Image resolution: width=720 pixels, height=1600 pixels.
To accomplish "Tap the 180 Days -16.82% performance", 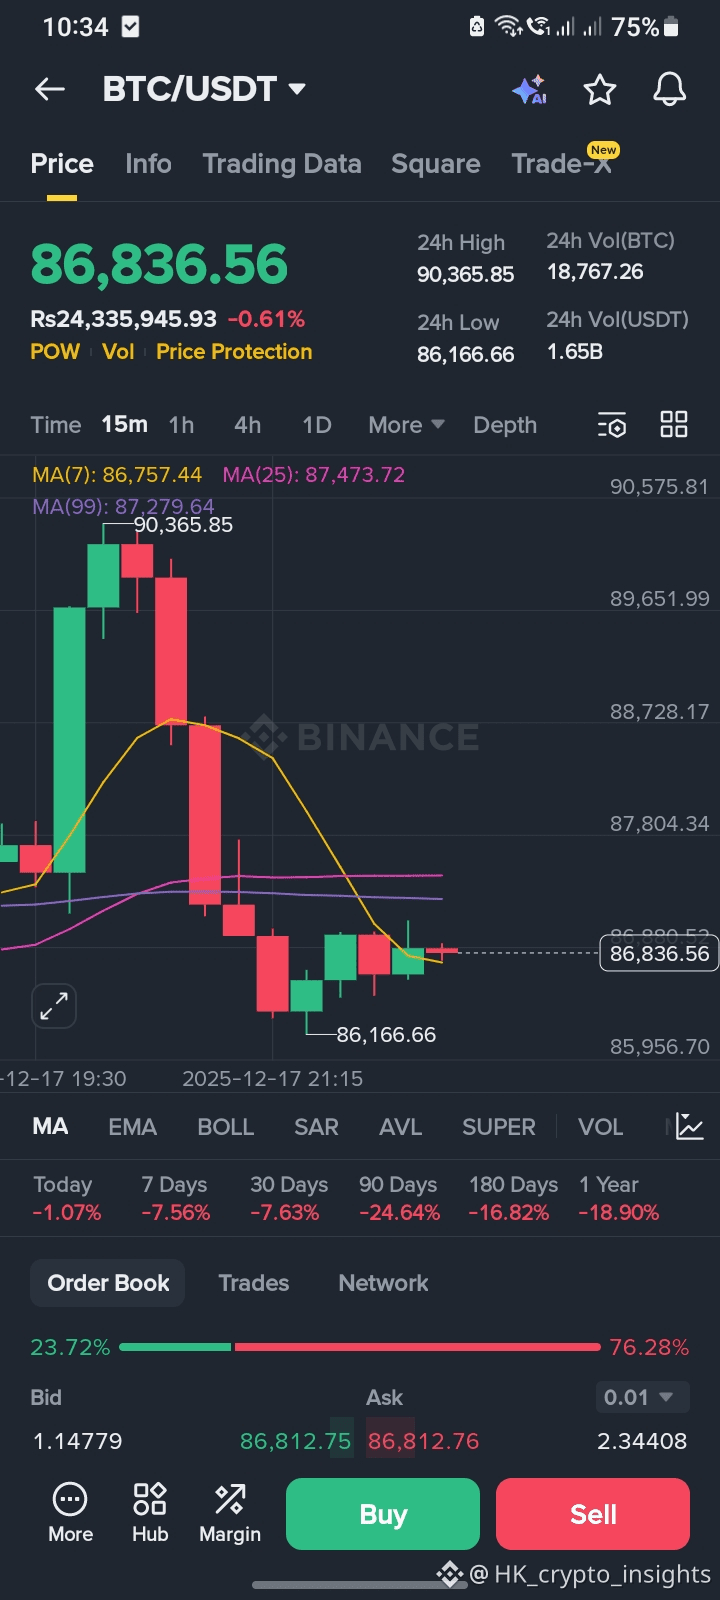I will (x=513, y=1198).
